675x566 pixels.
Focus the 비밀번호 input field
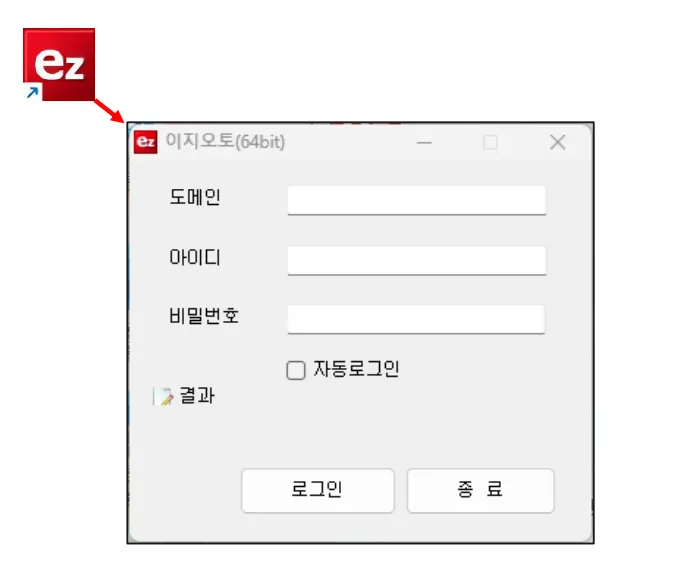coord(416,319)
